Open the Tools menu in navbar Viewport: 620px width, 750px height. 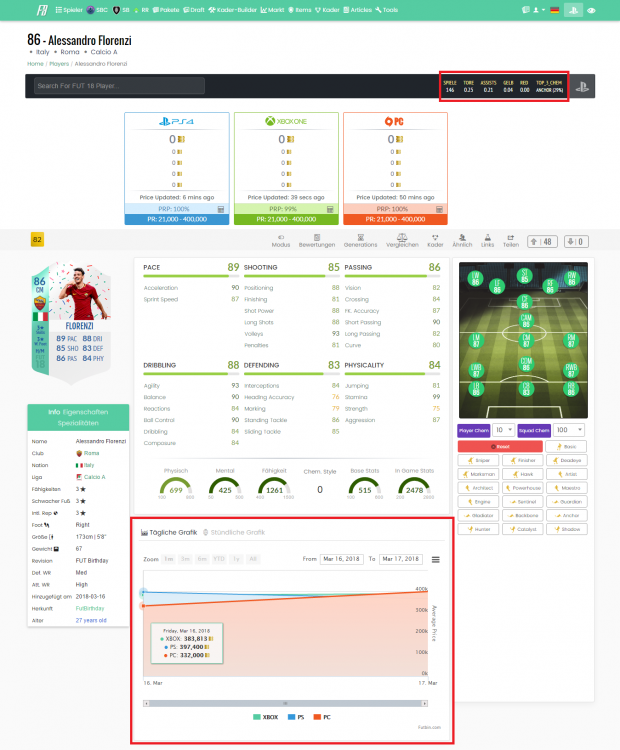click(x=387, y=10)
